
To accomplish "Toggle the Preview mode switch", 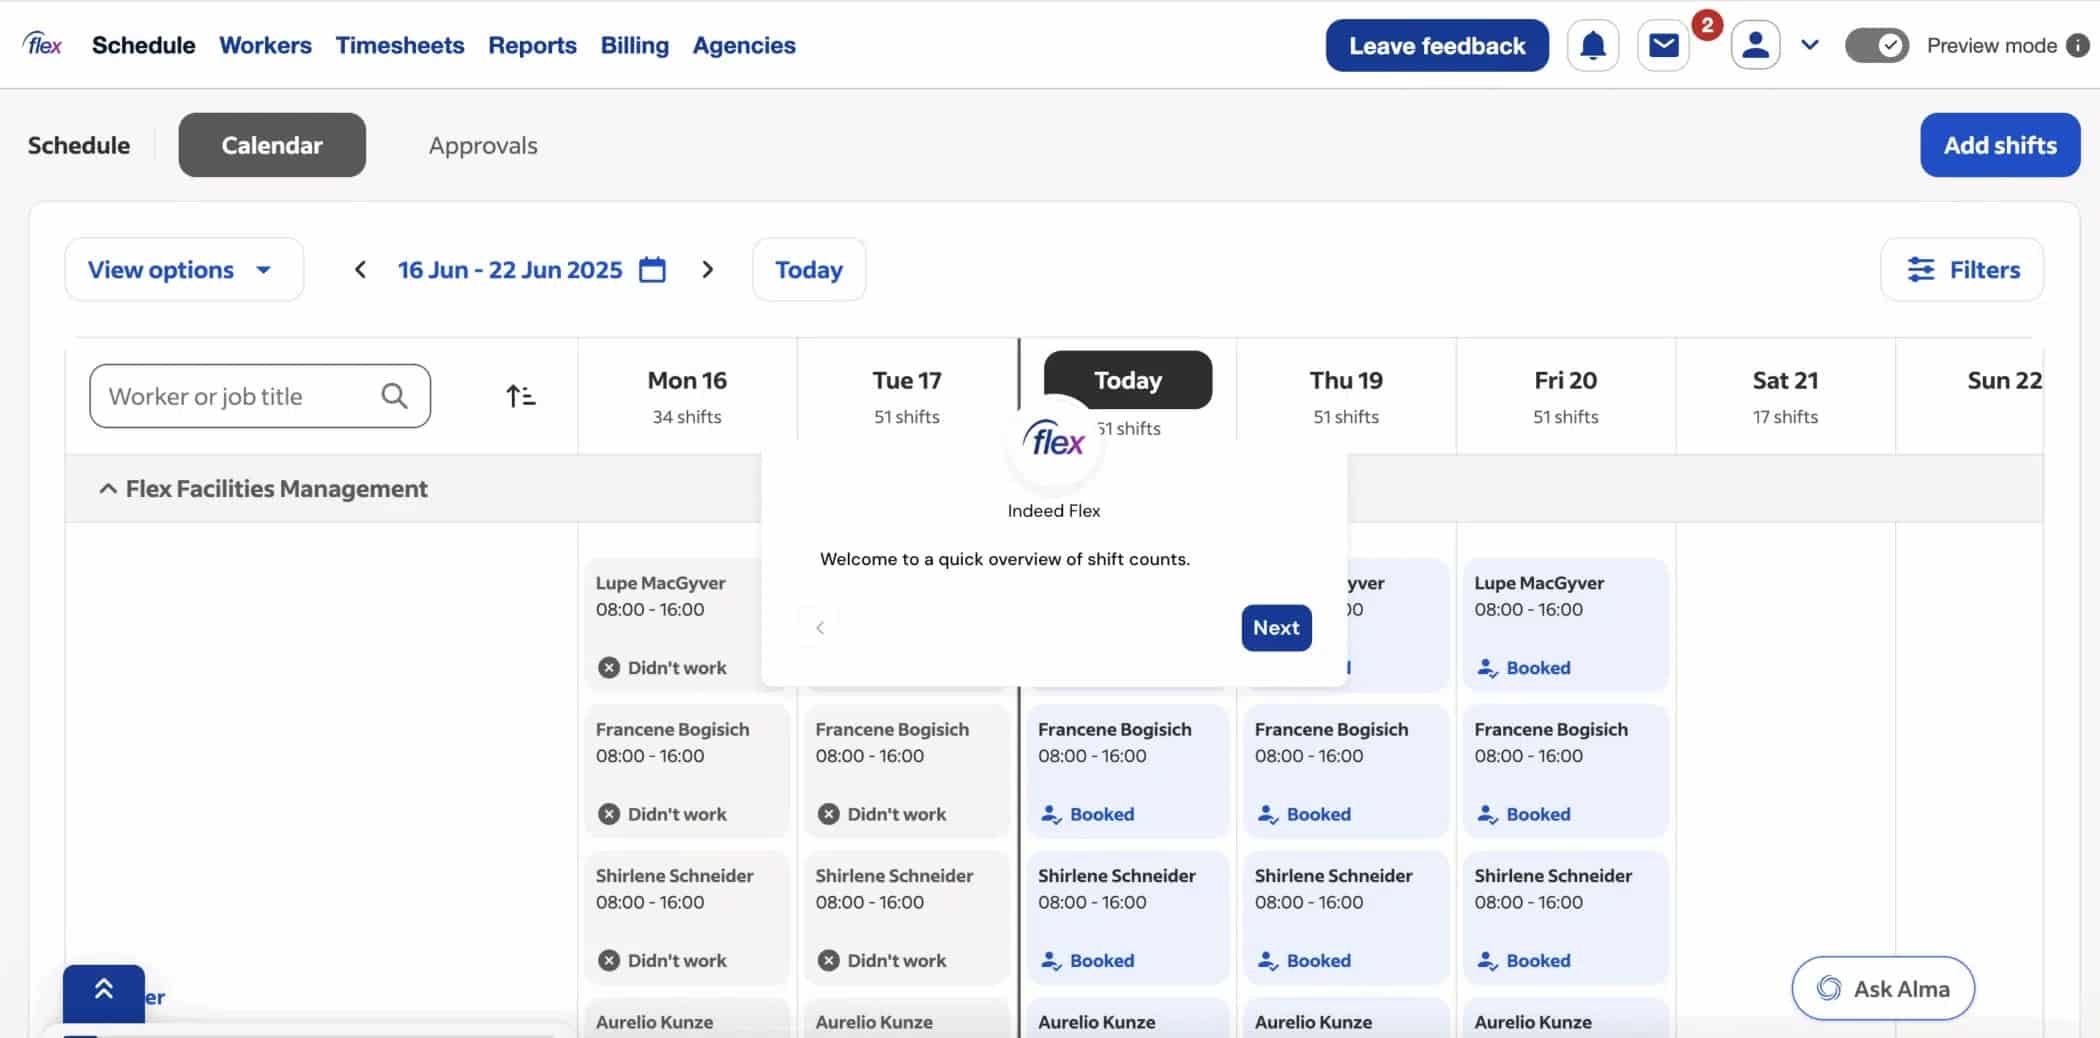I will [x=1876, y=46].
